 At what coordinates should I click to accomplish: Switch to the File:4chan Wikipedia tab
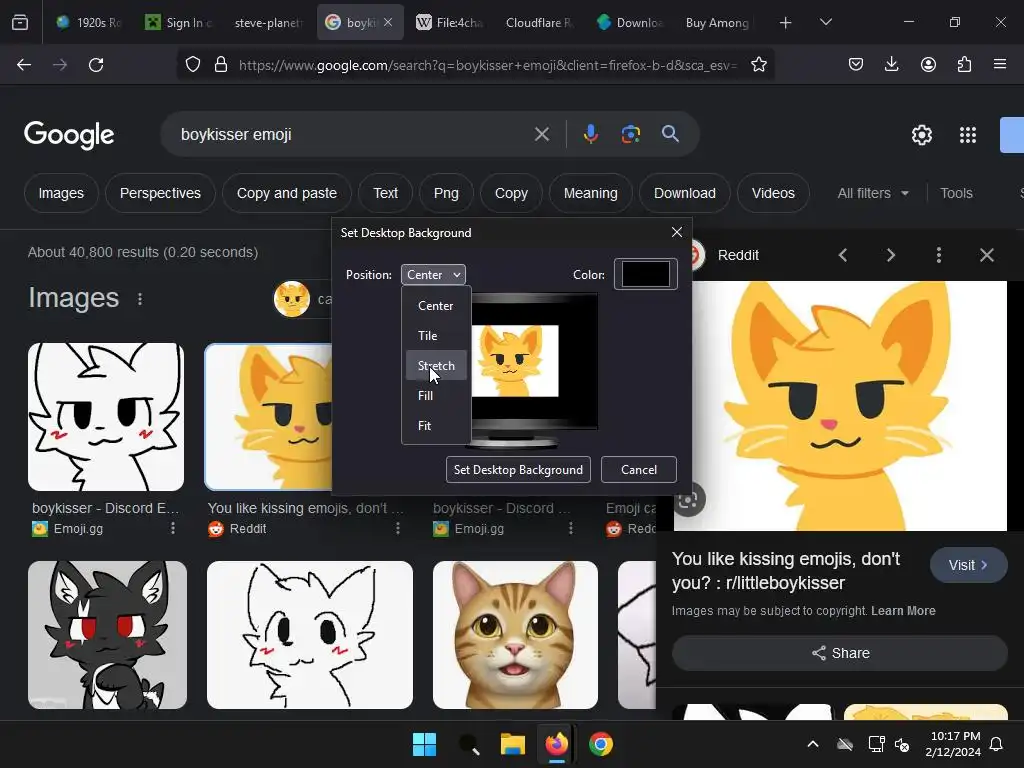449,23
